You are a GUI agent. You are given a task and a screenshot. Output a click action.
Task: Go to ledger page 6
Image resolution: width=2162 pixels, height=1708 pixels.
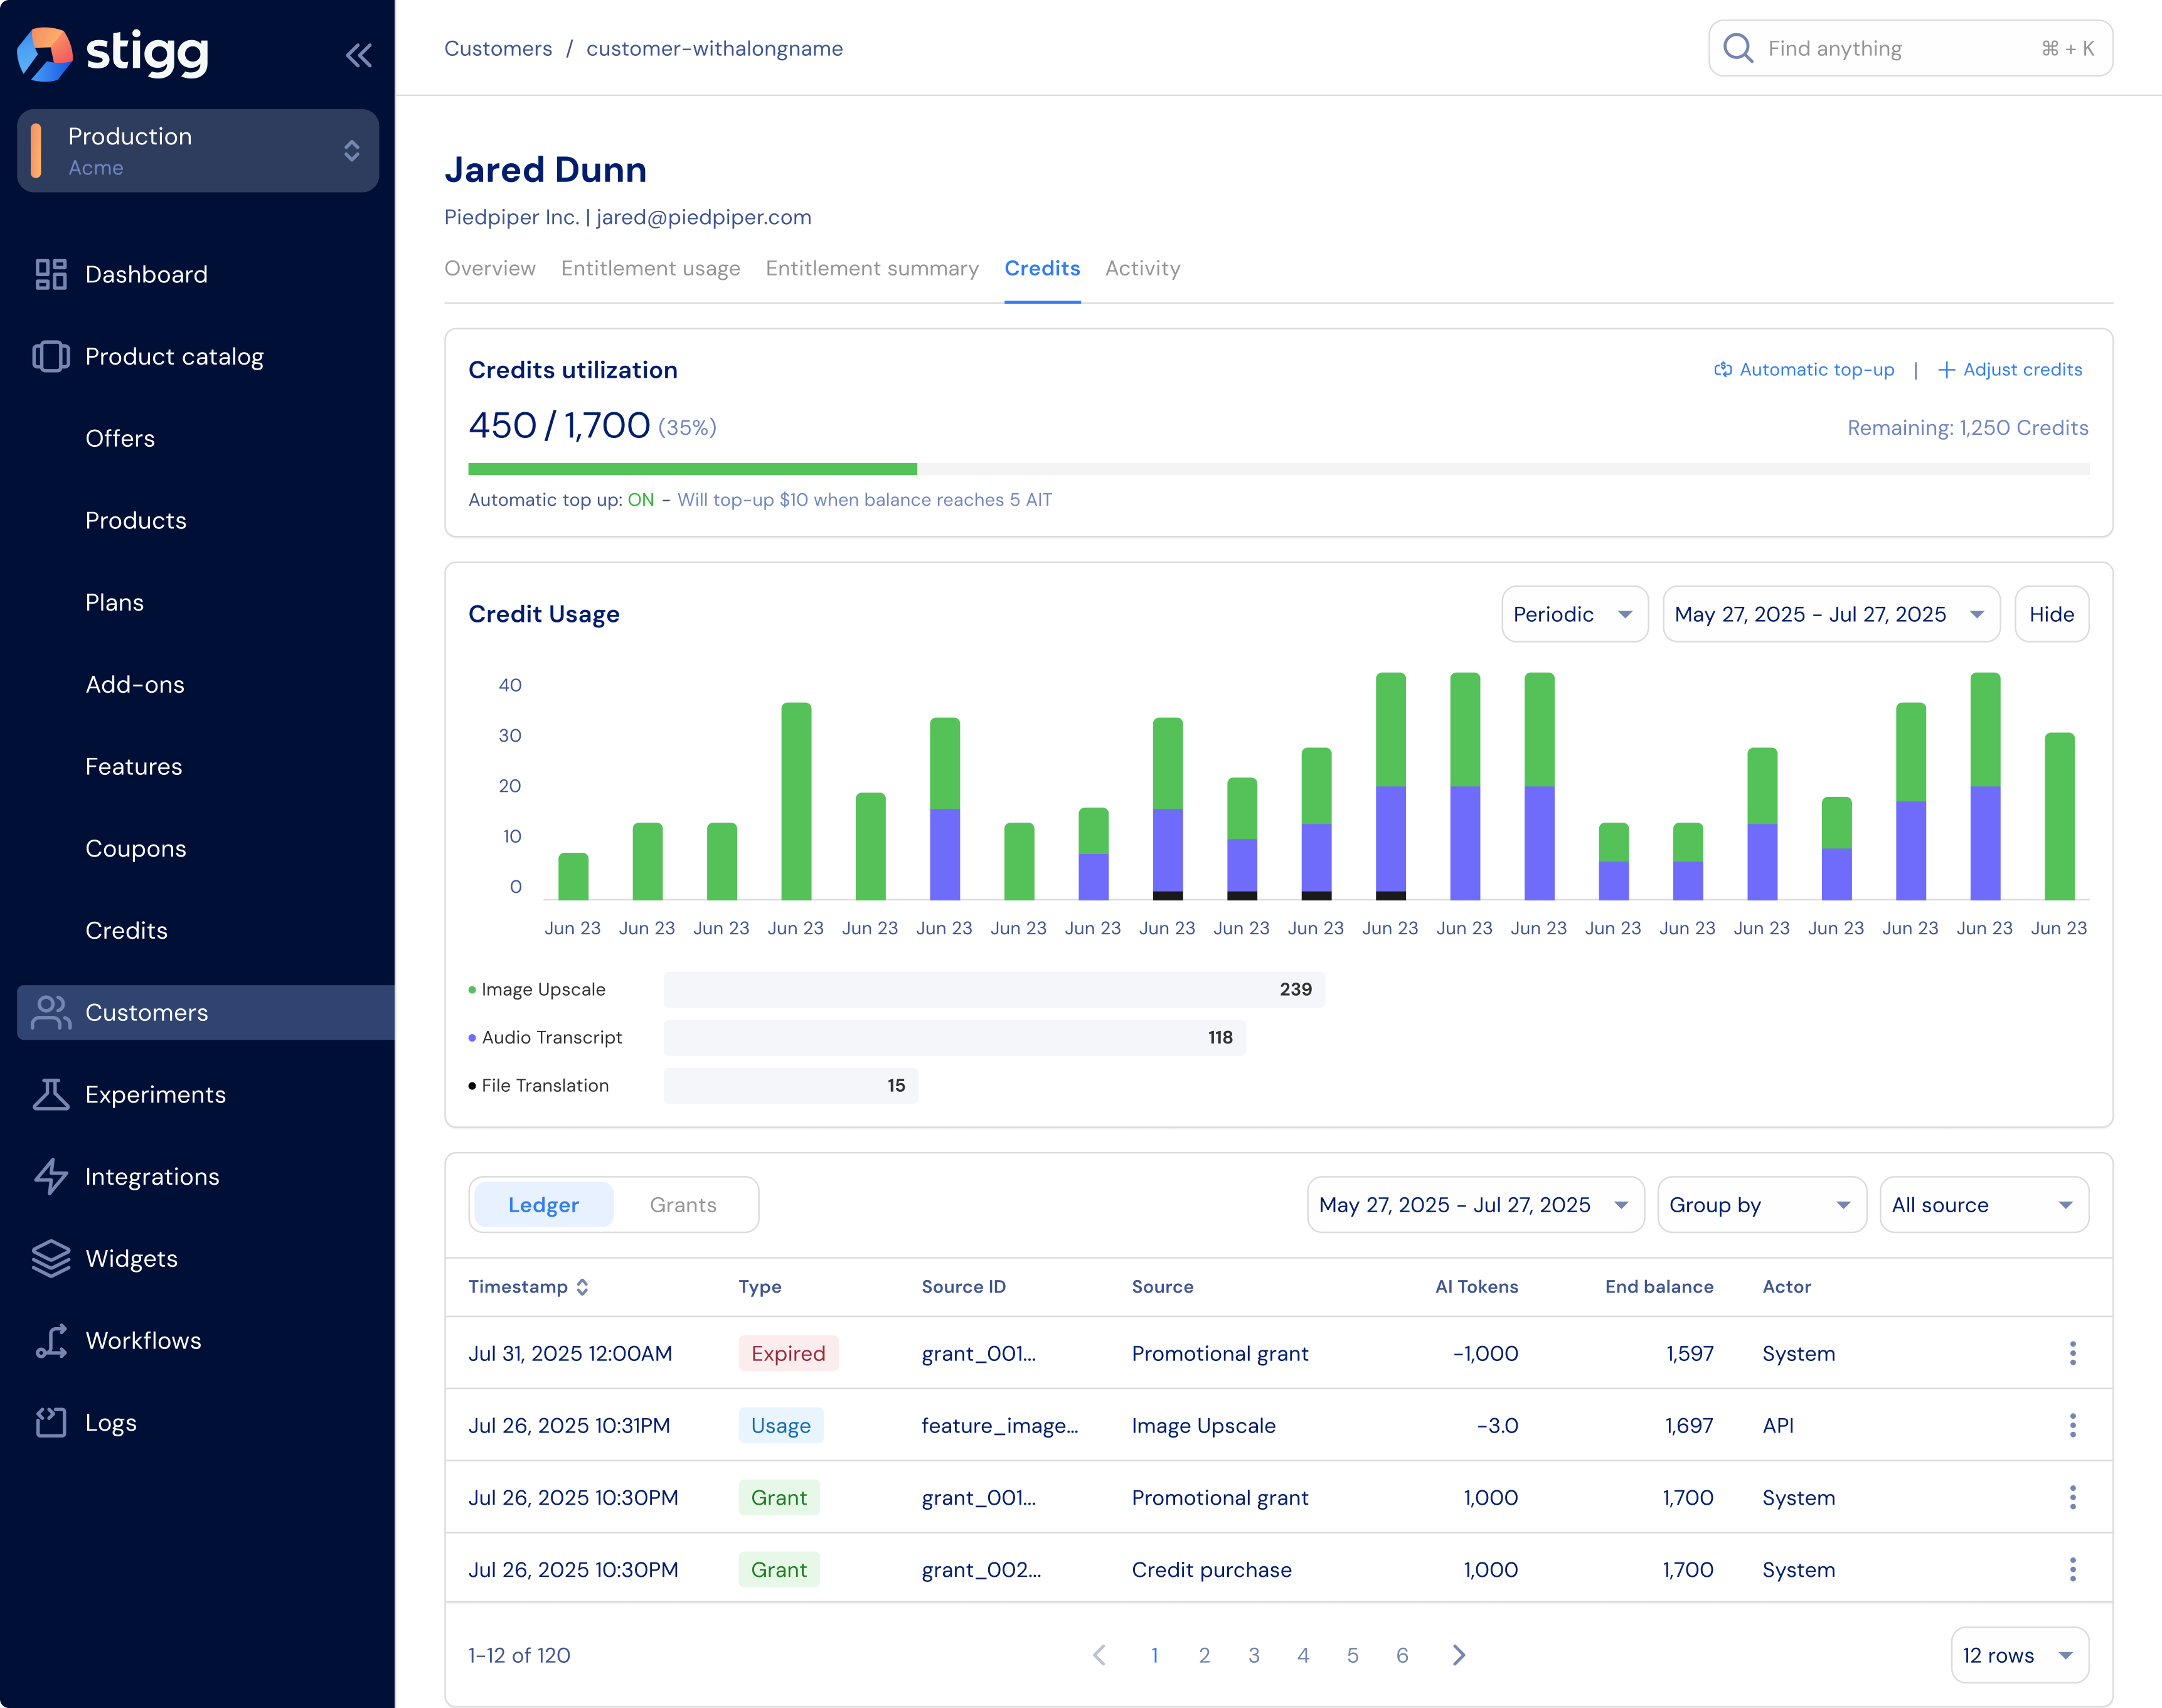(x=1402, y=1655)
